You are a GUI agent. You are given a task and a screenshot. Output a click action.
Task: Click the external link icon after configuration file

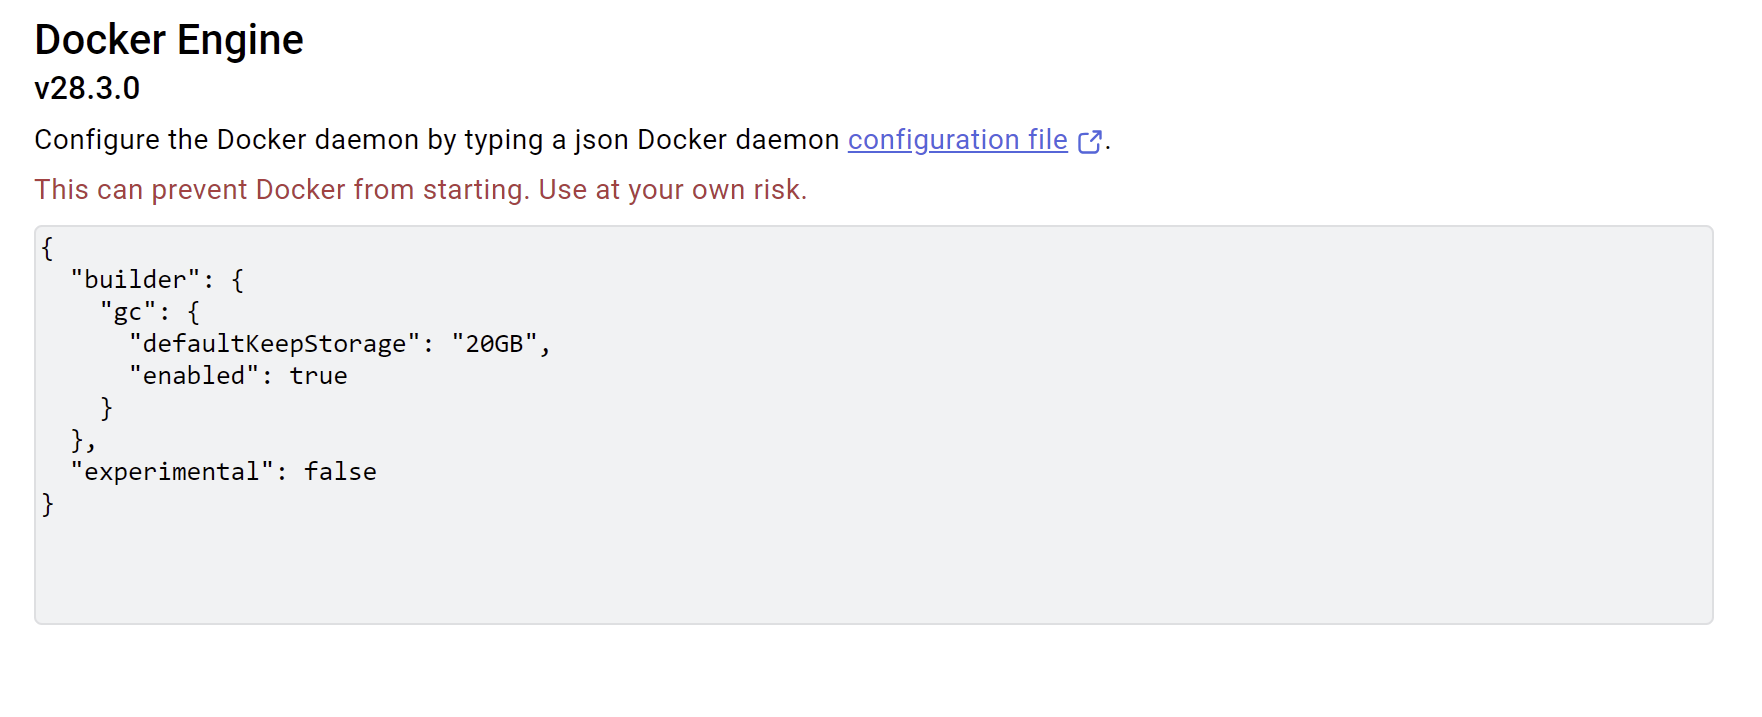pyautogui.click(x=1090, y=142)
